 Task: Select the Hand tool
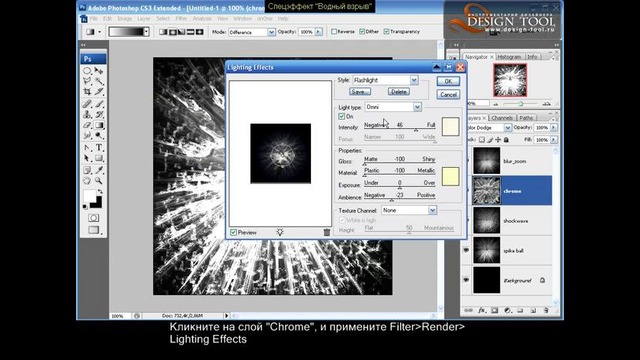click(87, 180)
